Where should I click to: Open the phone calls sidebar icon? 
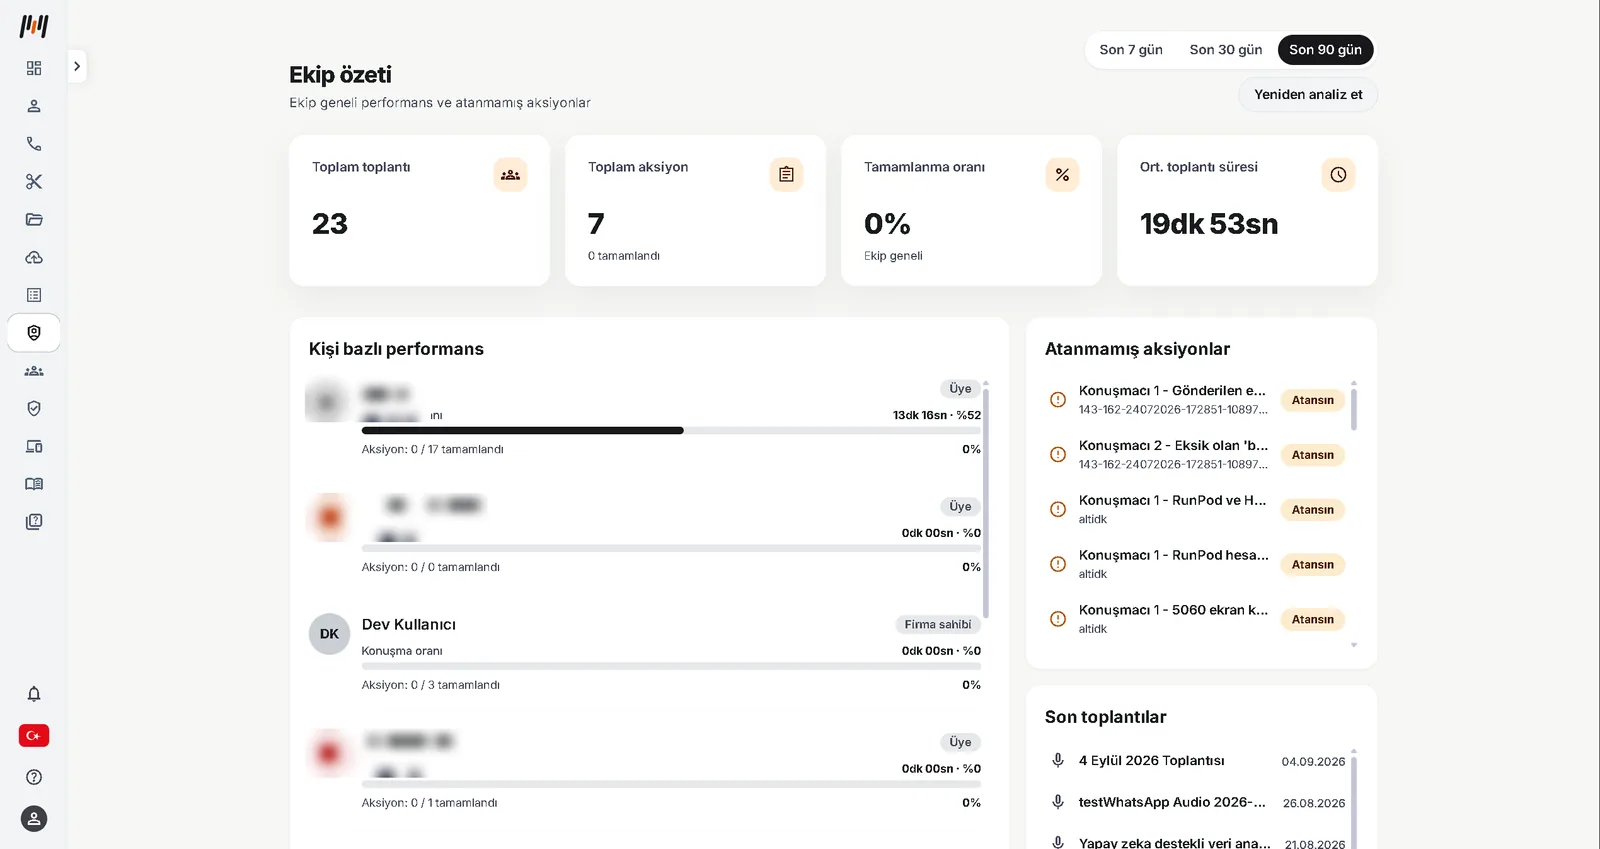(x=34, y=144)
